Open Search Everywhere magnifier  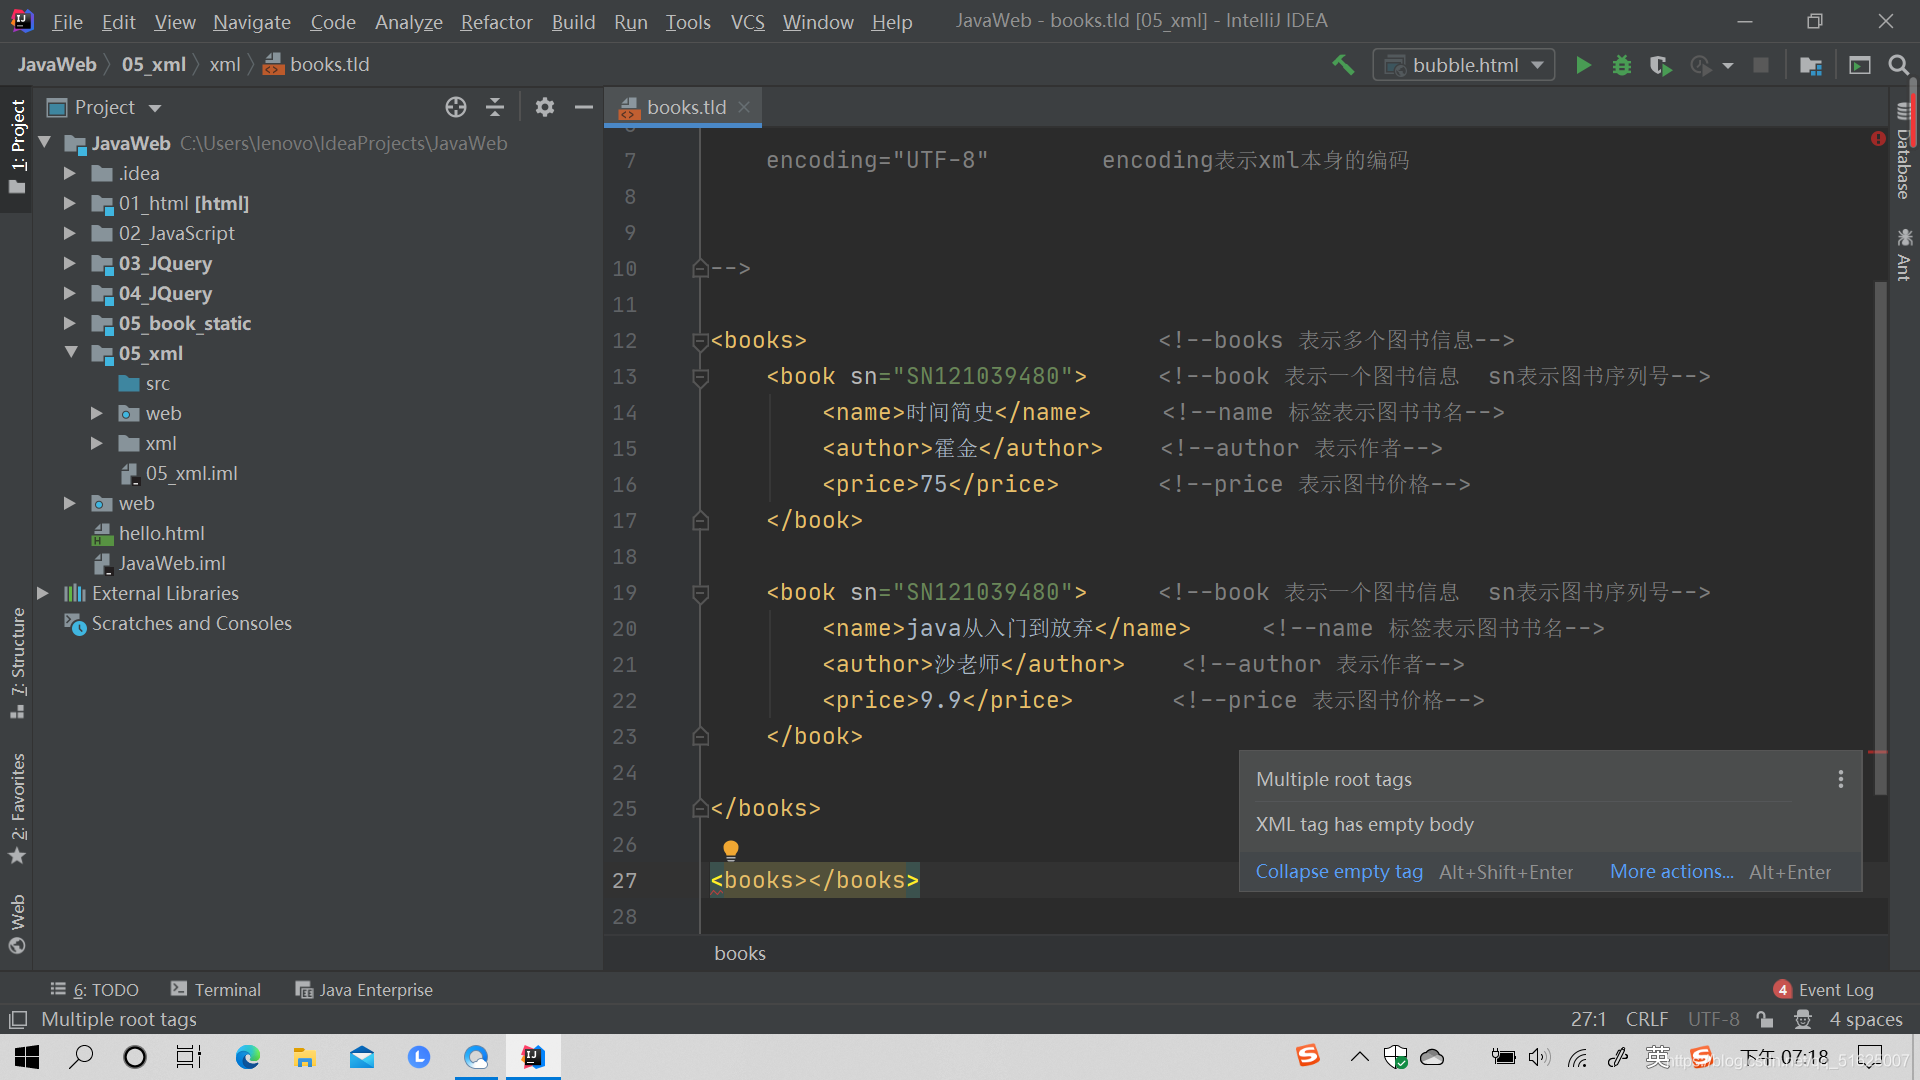(x=1898, y=65)
